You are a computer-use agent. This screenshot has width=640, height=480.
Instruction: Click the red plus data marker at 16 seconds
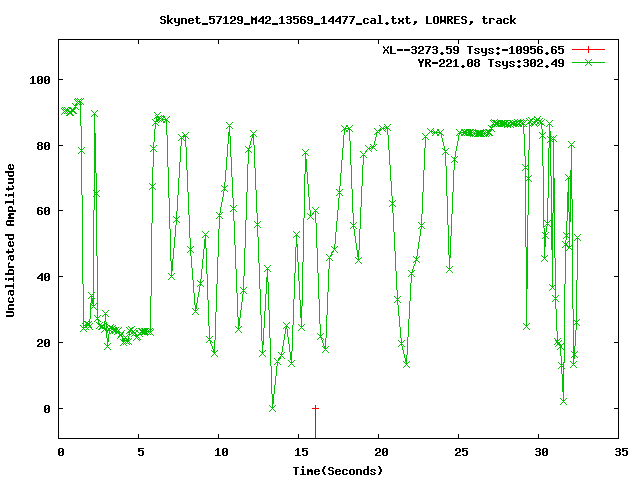[x=315, y=408]
